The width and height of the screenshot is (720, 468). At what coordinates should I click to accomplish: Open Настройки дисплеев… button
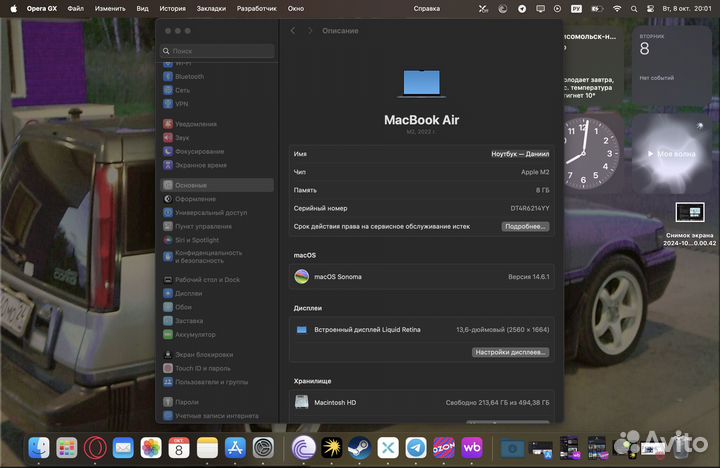511,352
